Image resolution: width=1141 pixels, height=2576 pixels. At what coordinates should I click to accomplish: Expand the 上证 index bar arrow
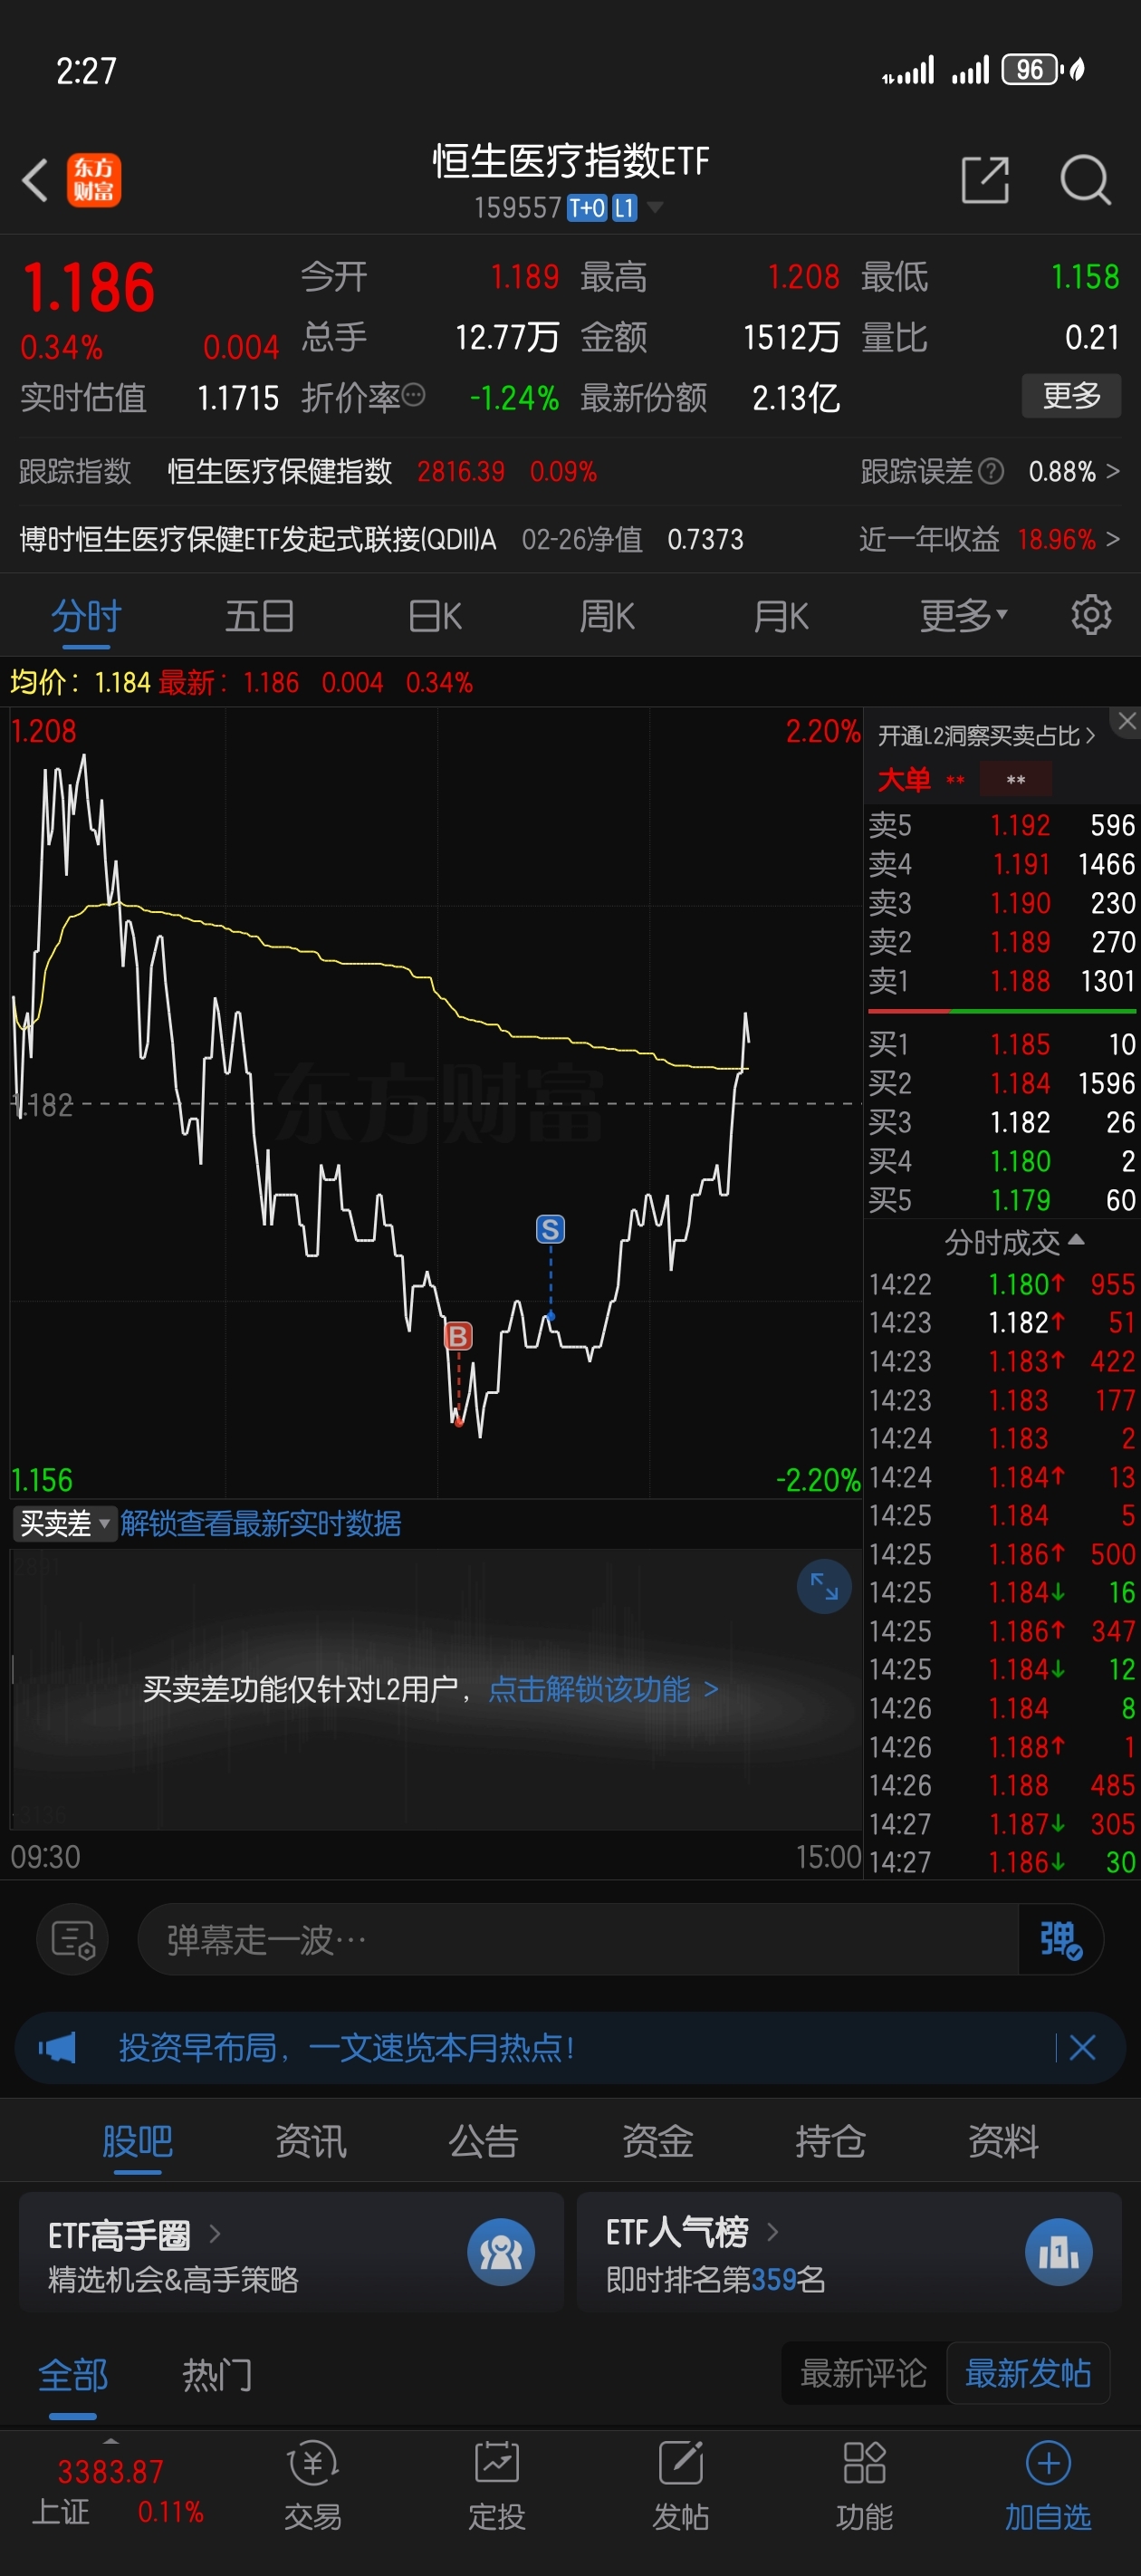click(111, 2441)
